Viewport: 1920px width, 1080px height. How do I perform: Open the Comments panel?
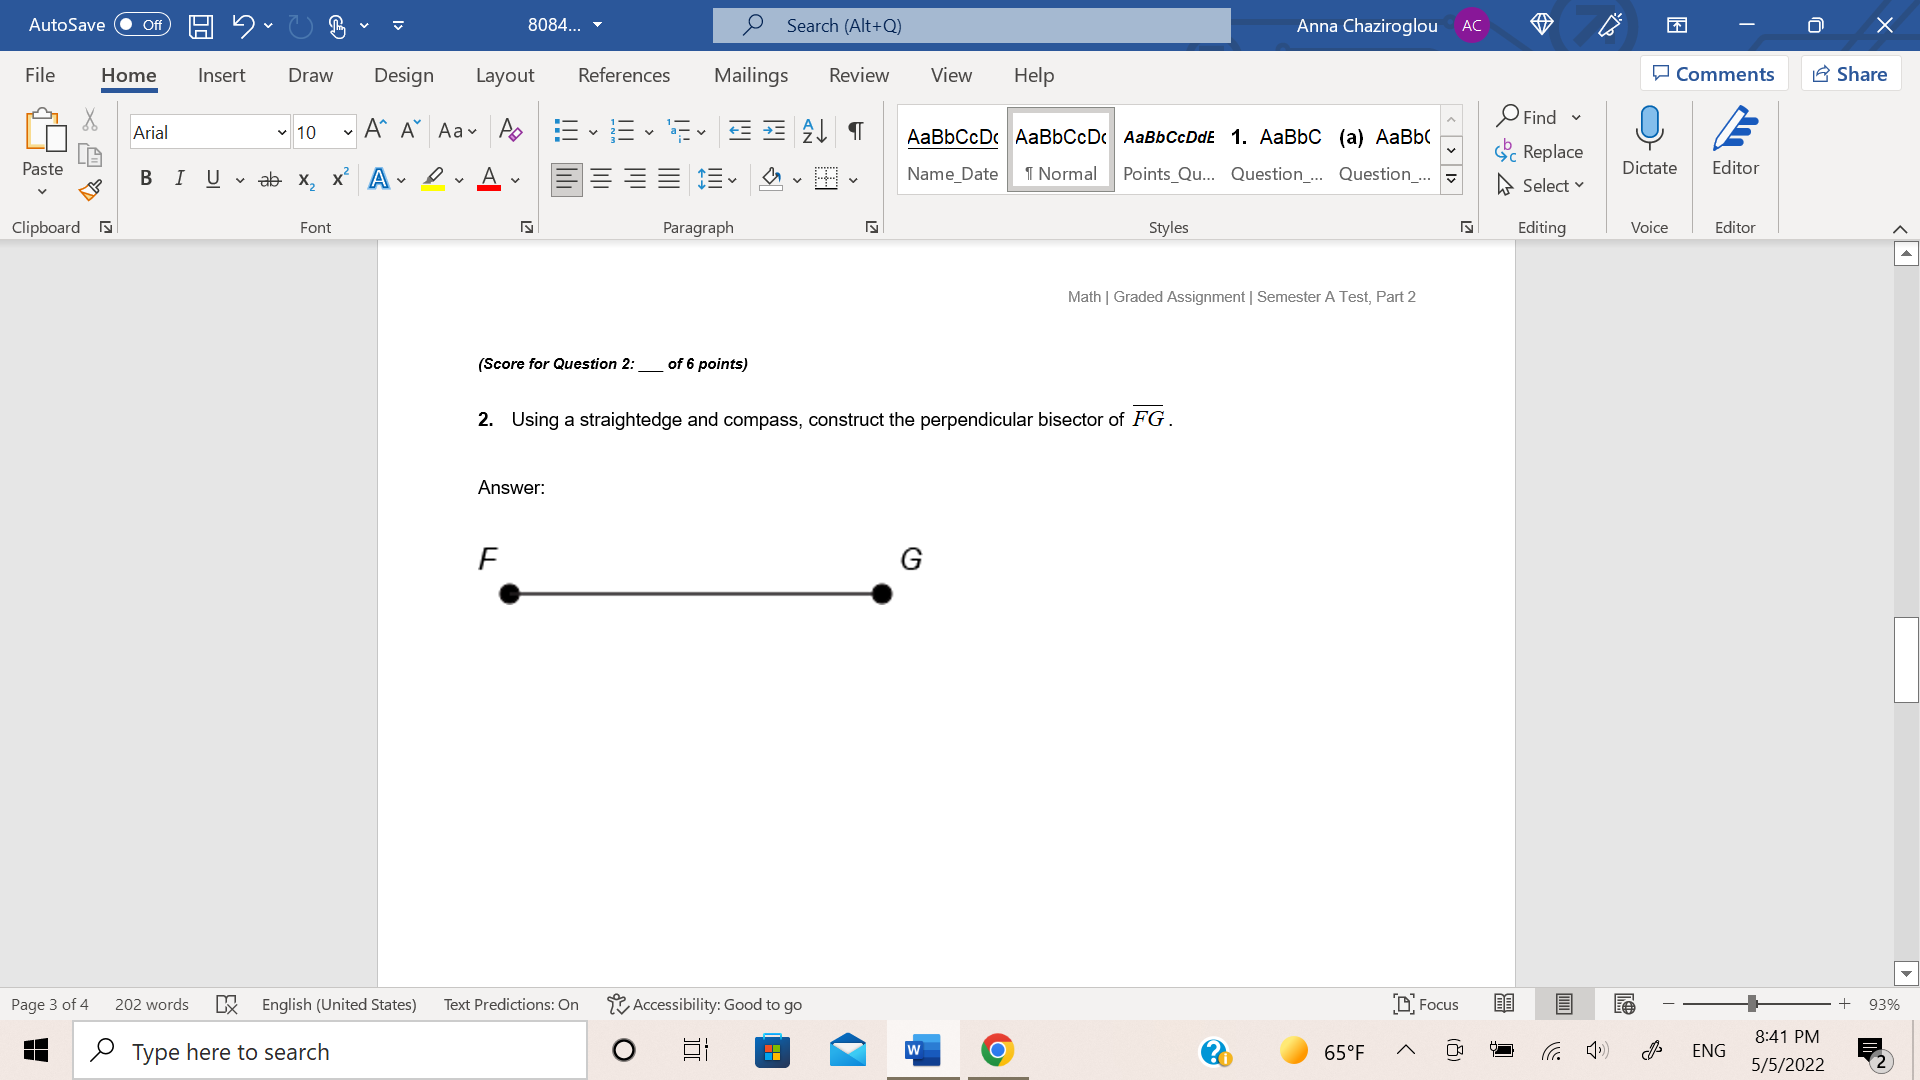point(1713,73)
